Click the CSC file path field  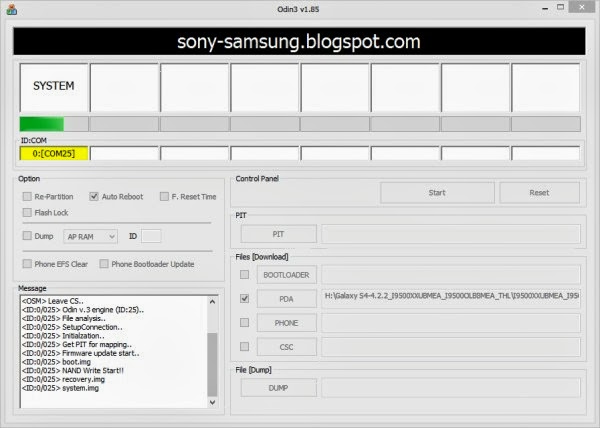coord(451,347)
